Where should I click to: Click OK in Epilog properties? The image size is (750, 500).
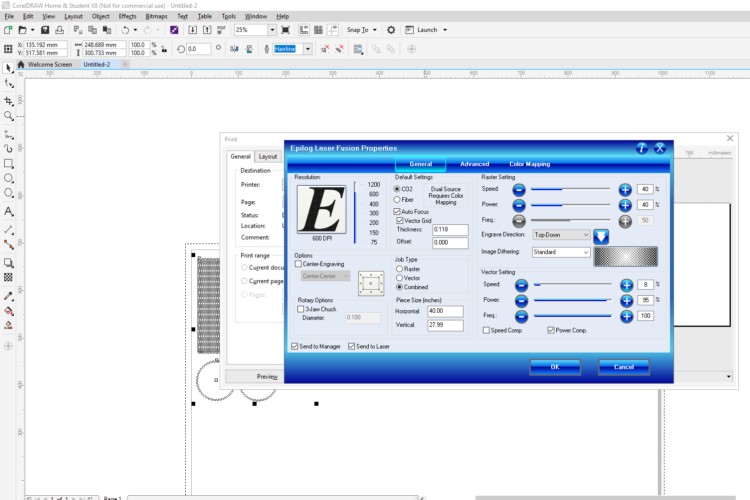click(555, 367)
